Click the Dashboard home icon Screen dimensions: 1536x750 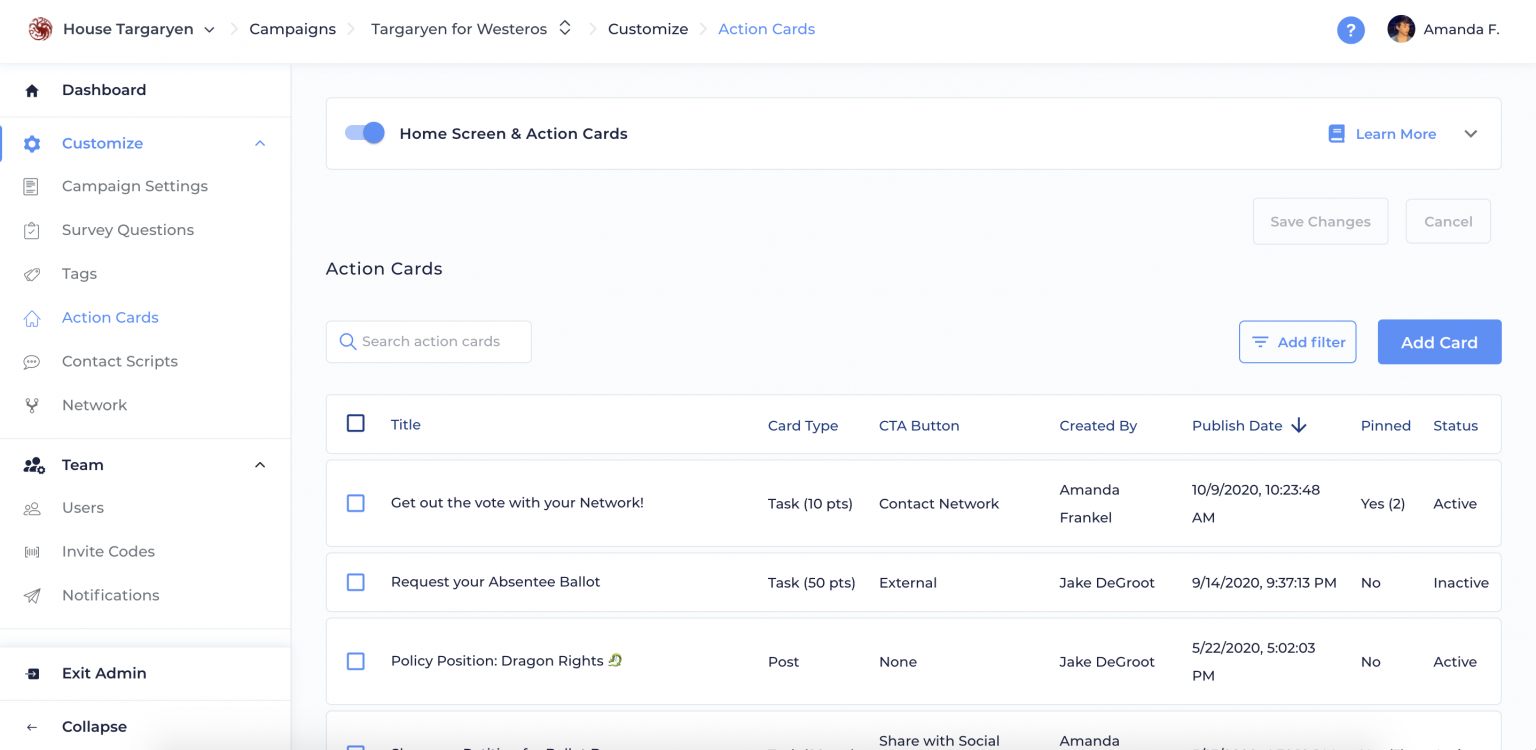32,90
